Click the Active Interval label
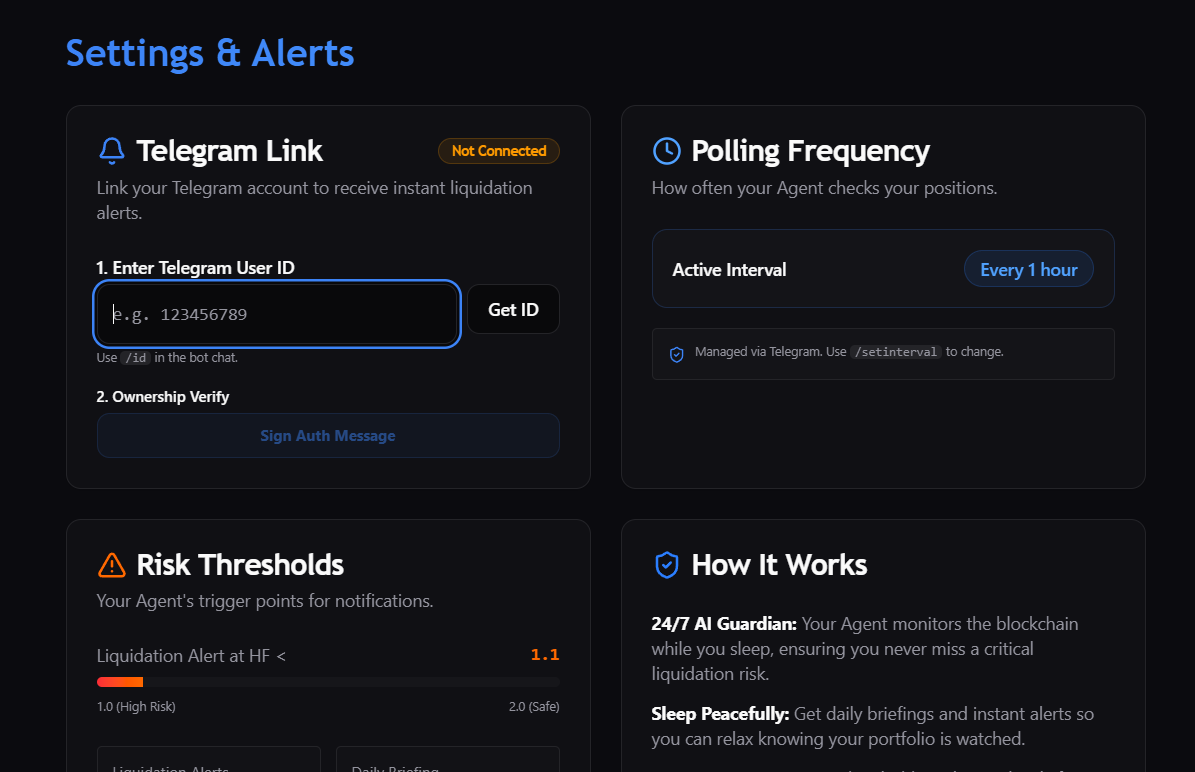This screenshot has height=772, width=1195. click(x=729, y=270)
